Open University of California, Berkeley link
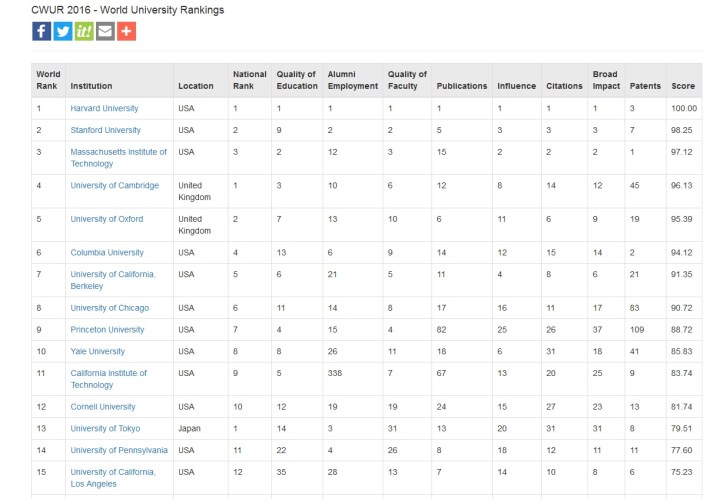Viewport: 720px width, 499px height. coord(113,280)
